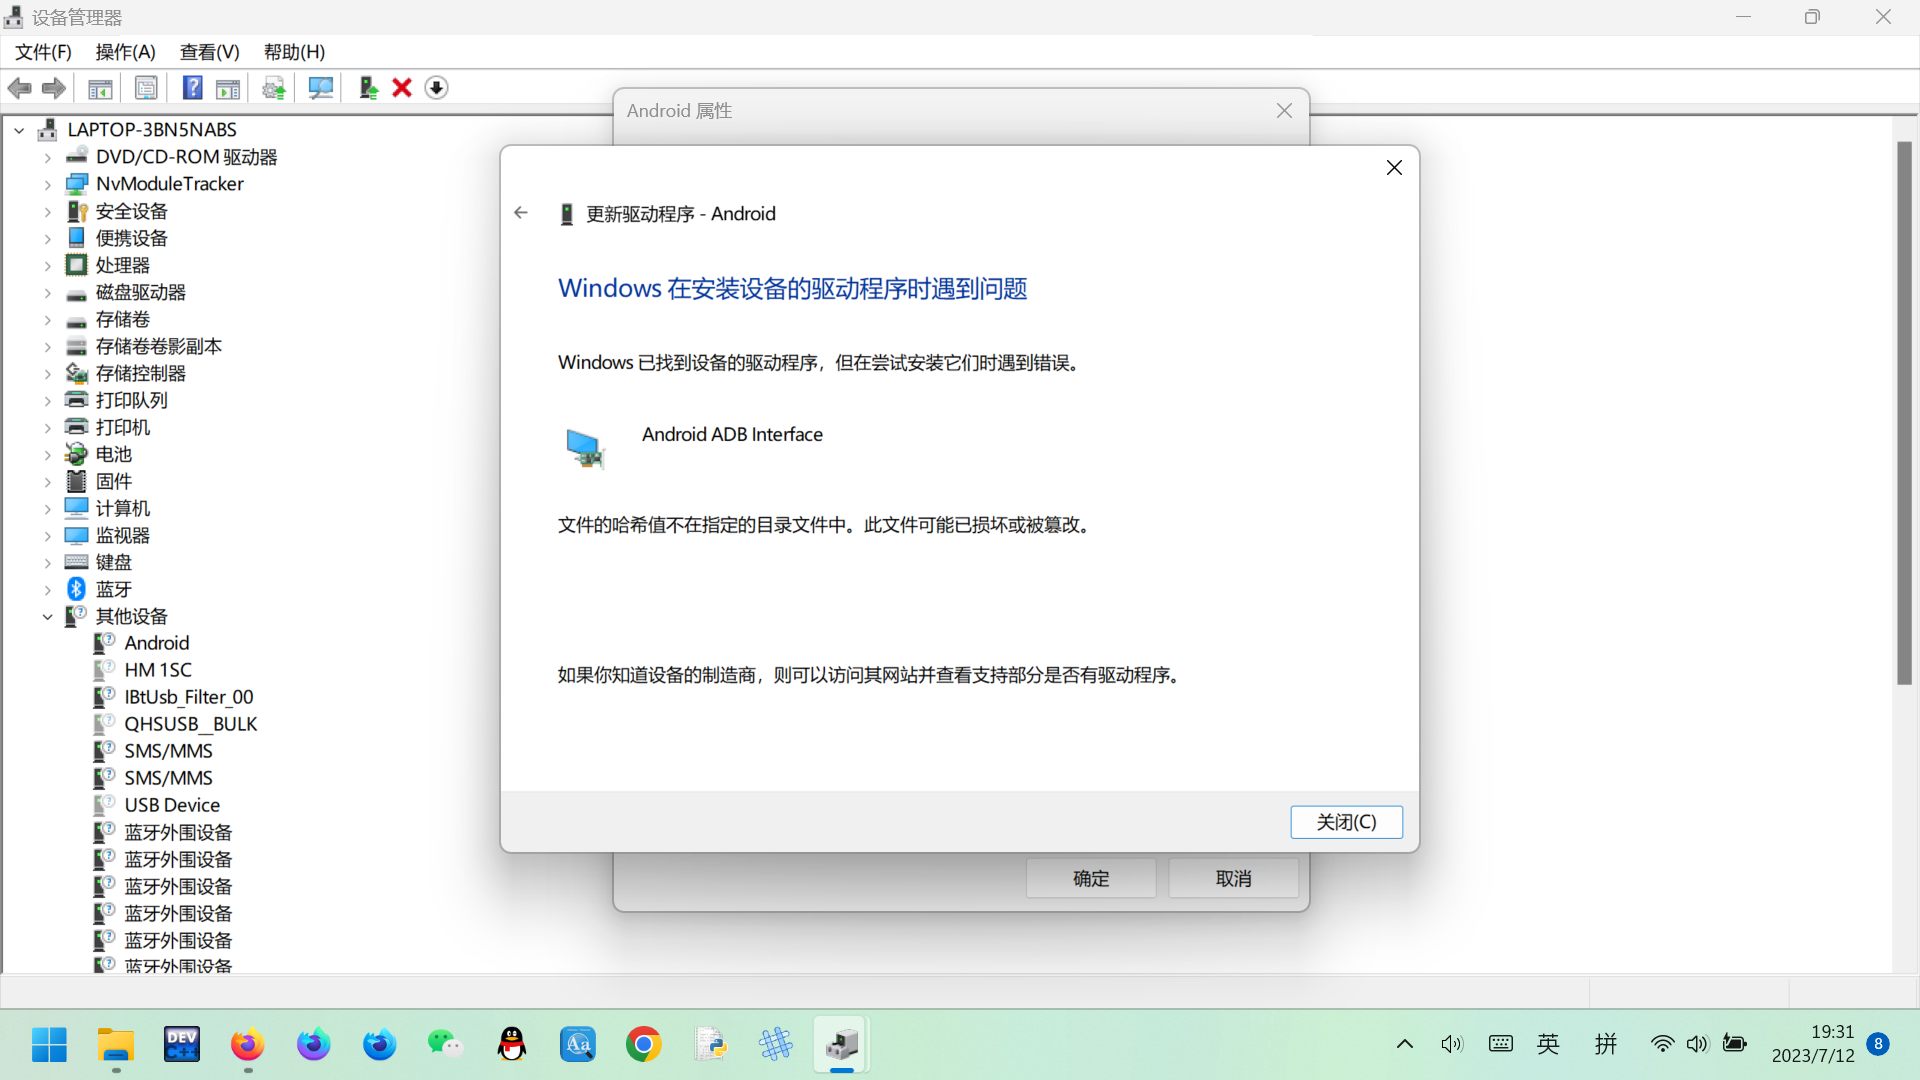The width and height of the screenshot is (1920, 1080).
Task: Open the 帮助(H) menu
Action: [294, 52]
